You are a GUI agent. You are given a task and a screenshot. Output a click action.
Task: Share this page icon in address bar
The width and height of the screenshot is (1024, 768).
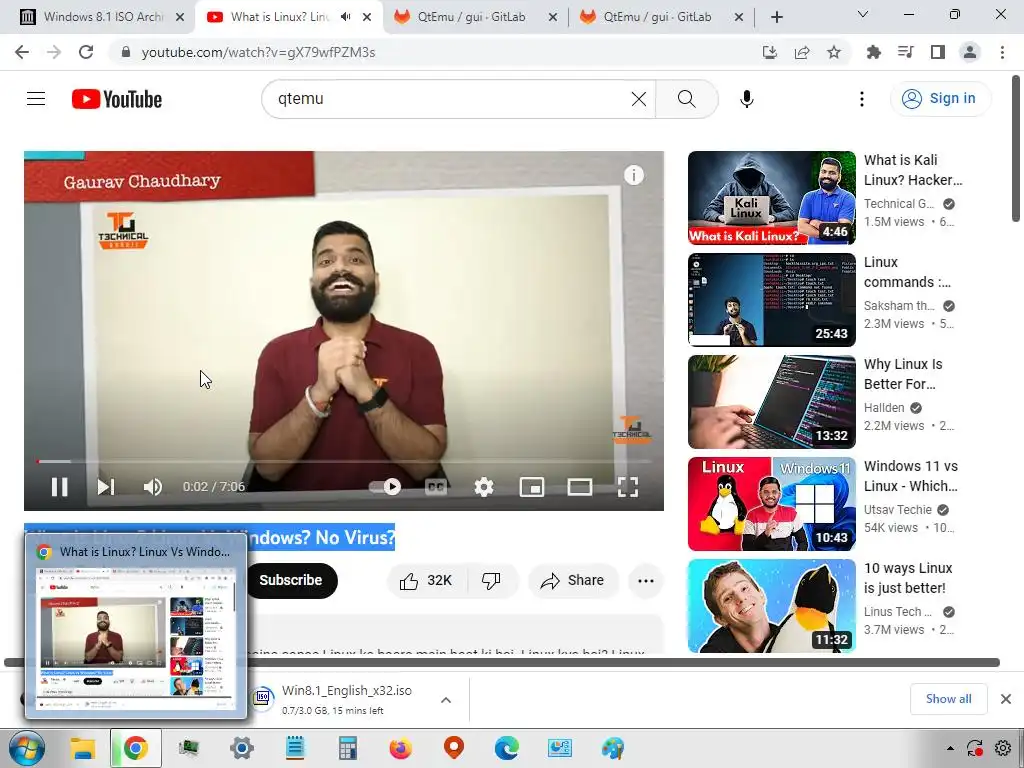[802, 52]
